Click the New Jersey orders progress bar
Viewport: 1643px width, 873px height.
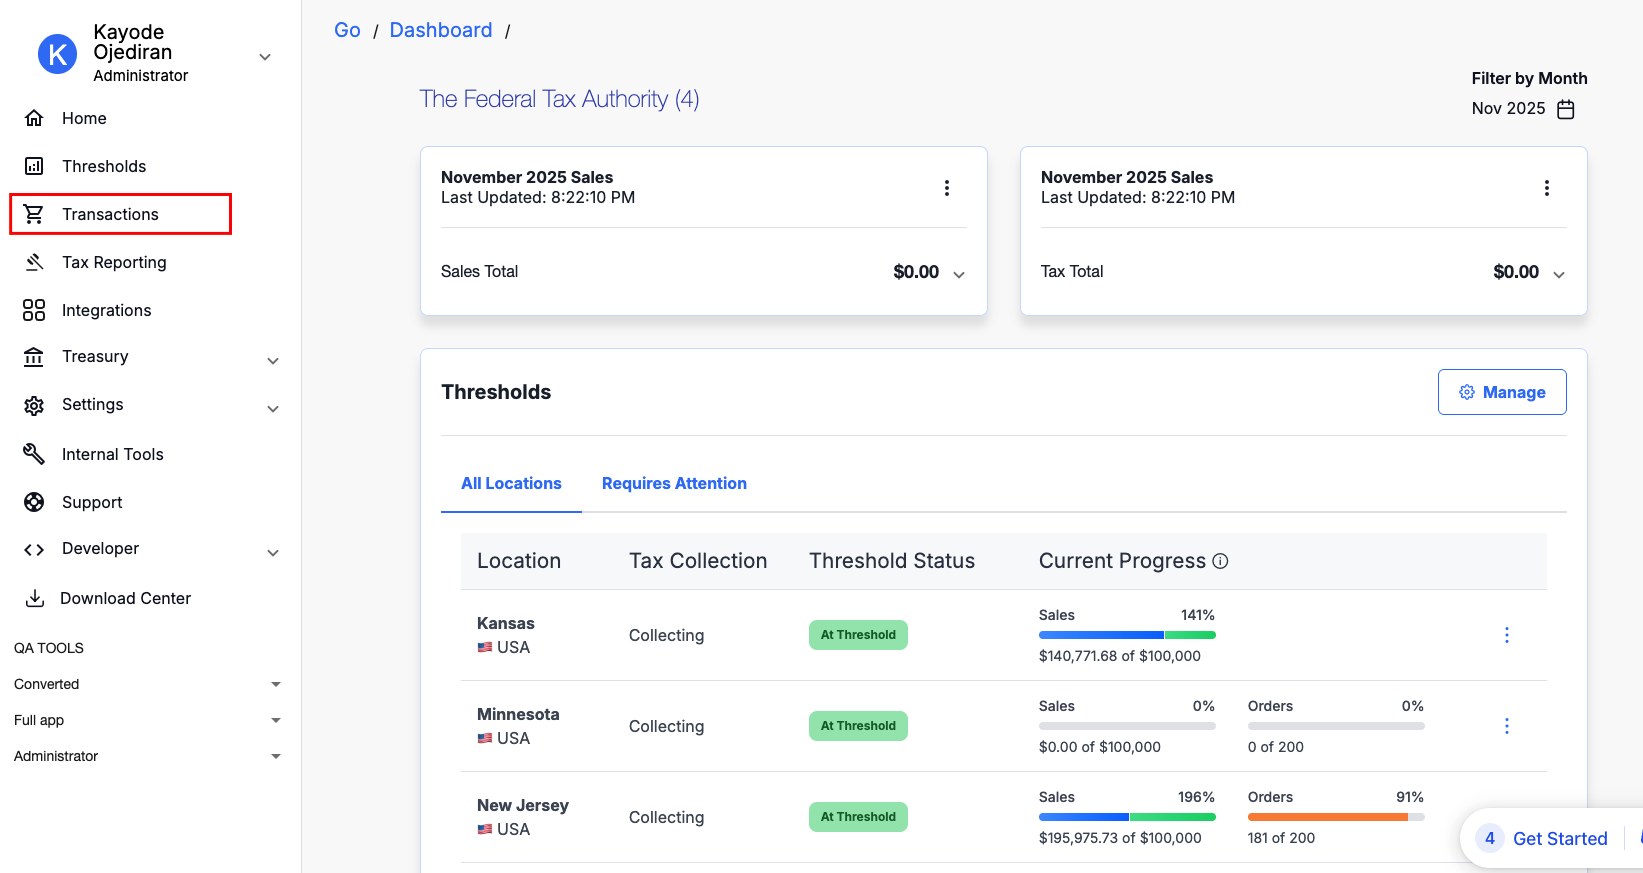tap(1336, 817)
